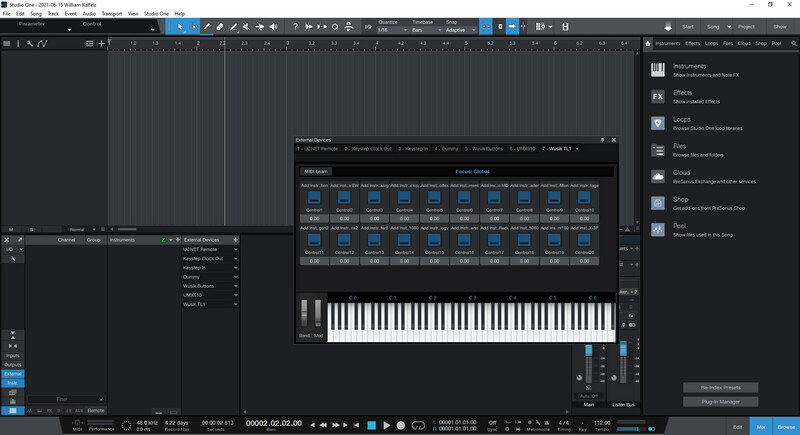
Task: Expand the Keystep Clock Out device arrow
Action: [236, 259]
